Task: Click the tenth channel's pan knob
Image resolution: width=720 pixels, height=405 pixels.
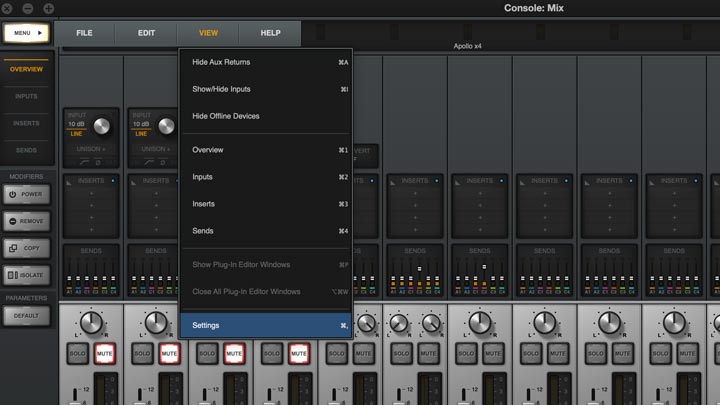Action: click(x=674, y=323)
